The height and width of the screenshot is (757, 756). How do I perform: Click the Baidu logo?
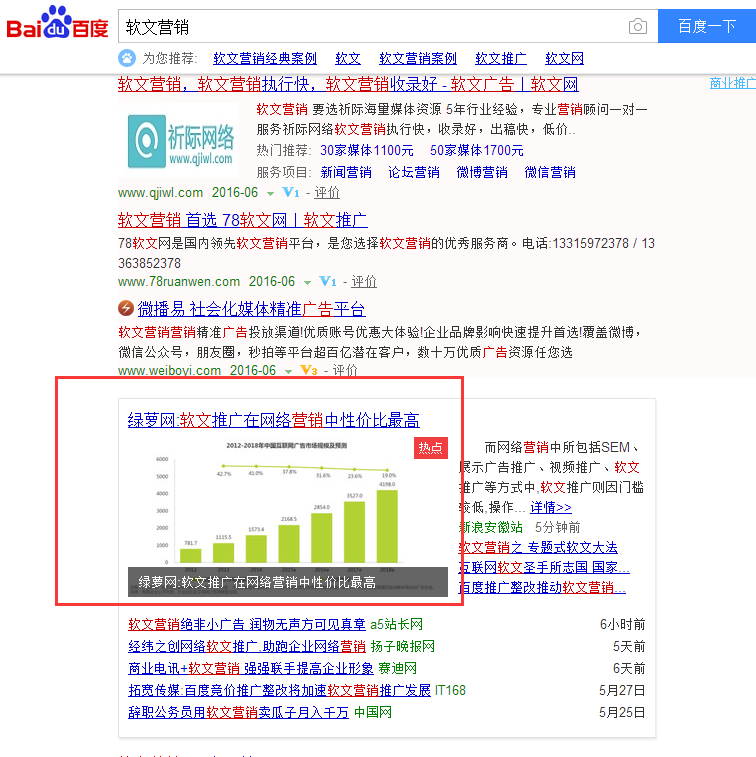coord(57,26)
